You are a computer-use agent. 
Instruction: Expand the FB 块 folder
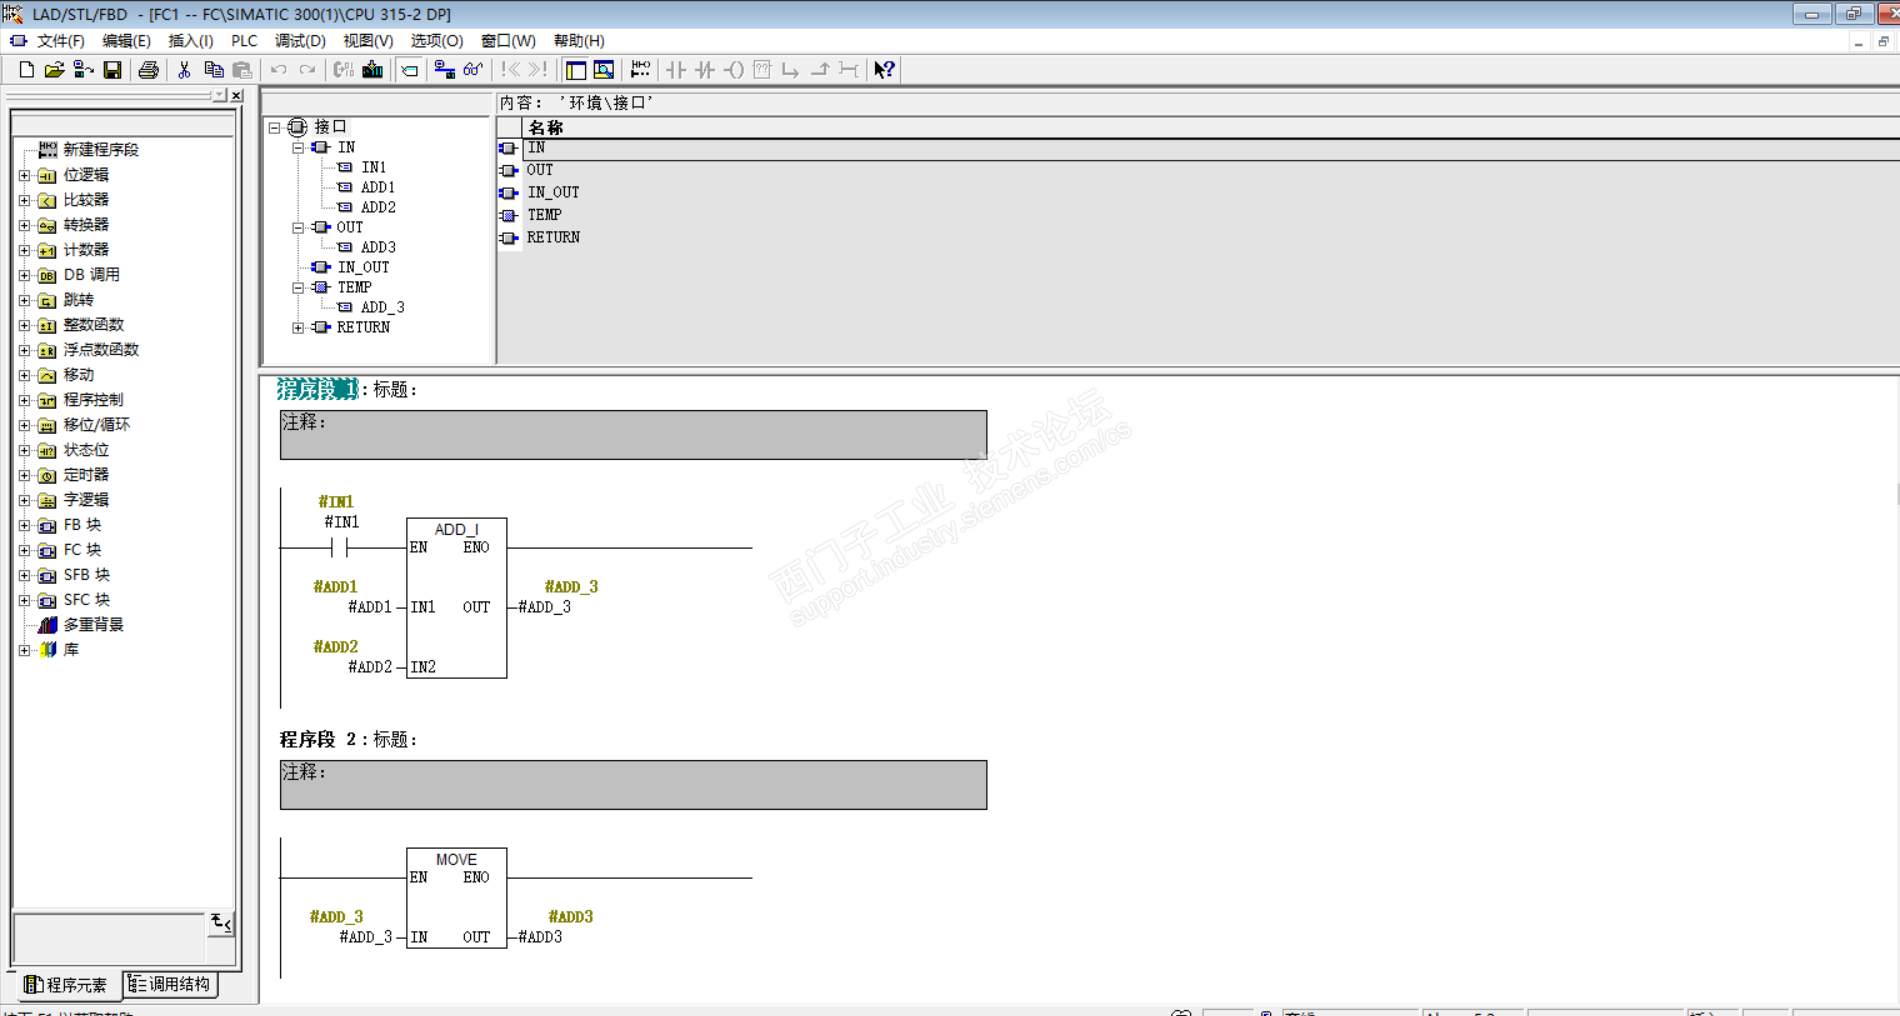25,525
